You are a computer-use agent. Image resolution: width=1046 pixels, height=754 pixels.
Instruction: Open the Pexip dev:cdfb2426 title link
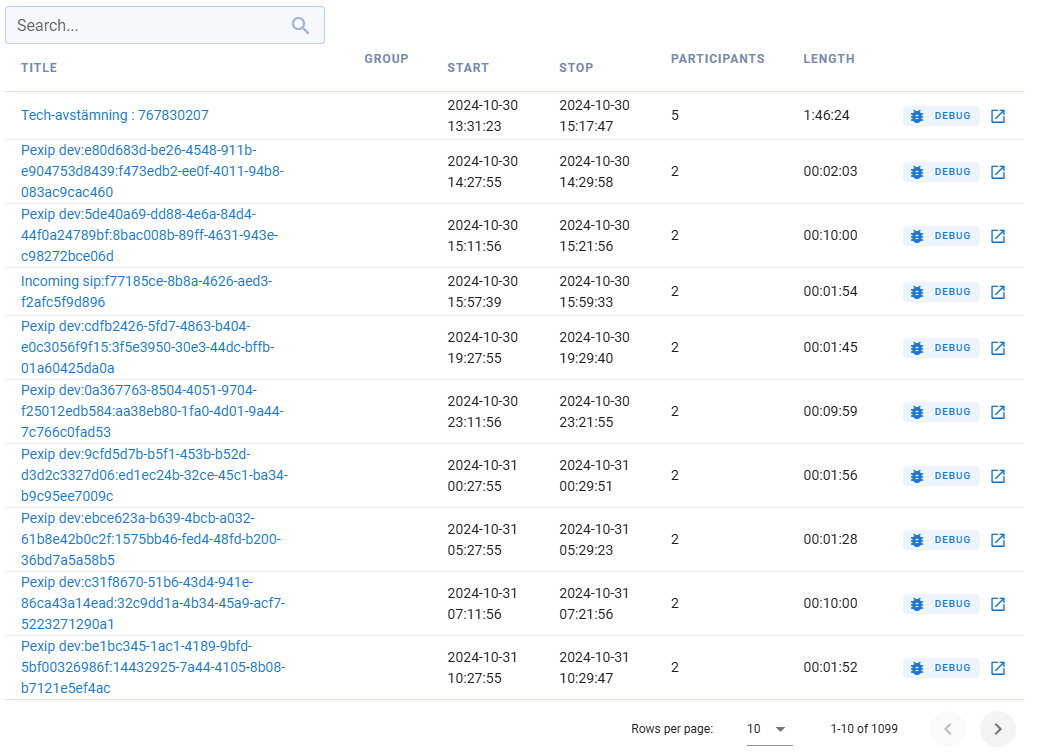(x=147, y=348)
